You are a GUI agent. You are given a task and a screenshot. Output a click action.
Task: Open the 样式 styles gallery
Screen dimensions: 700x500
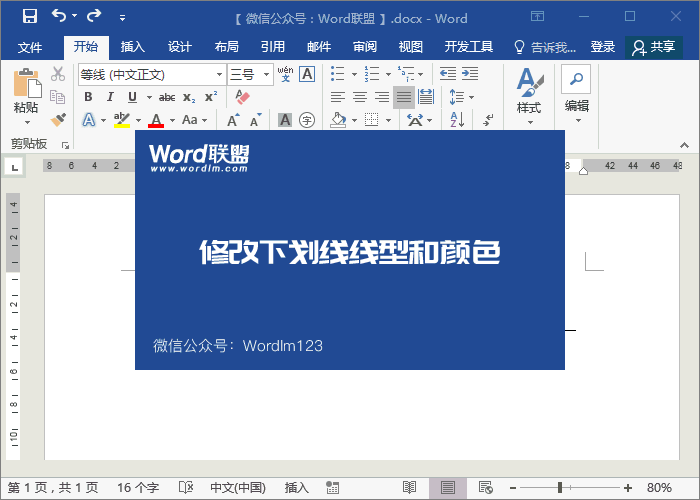[529, 96]
